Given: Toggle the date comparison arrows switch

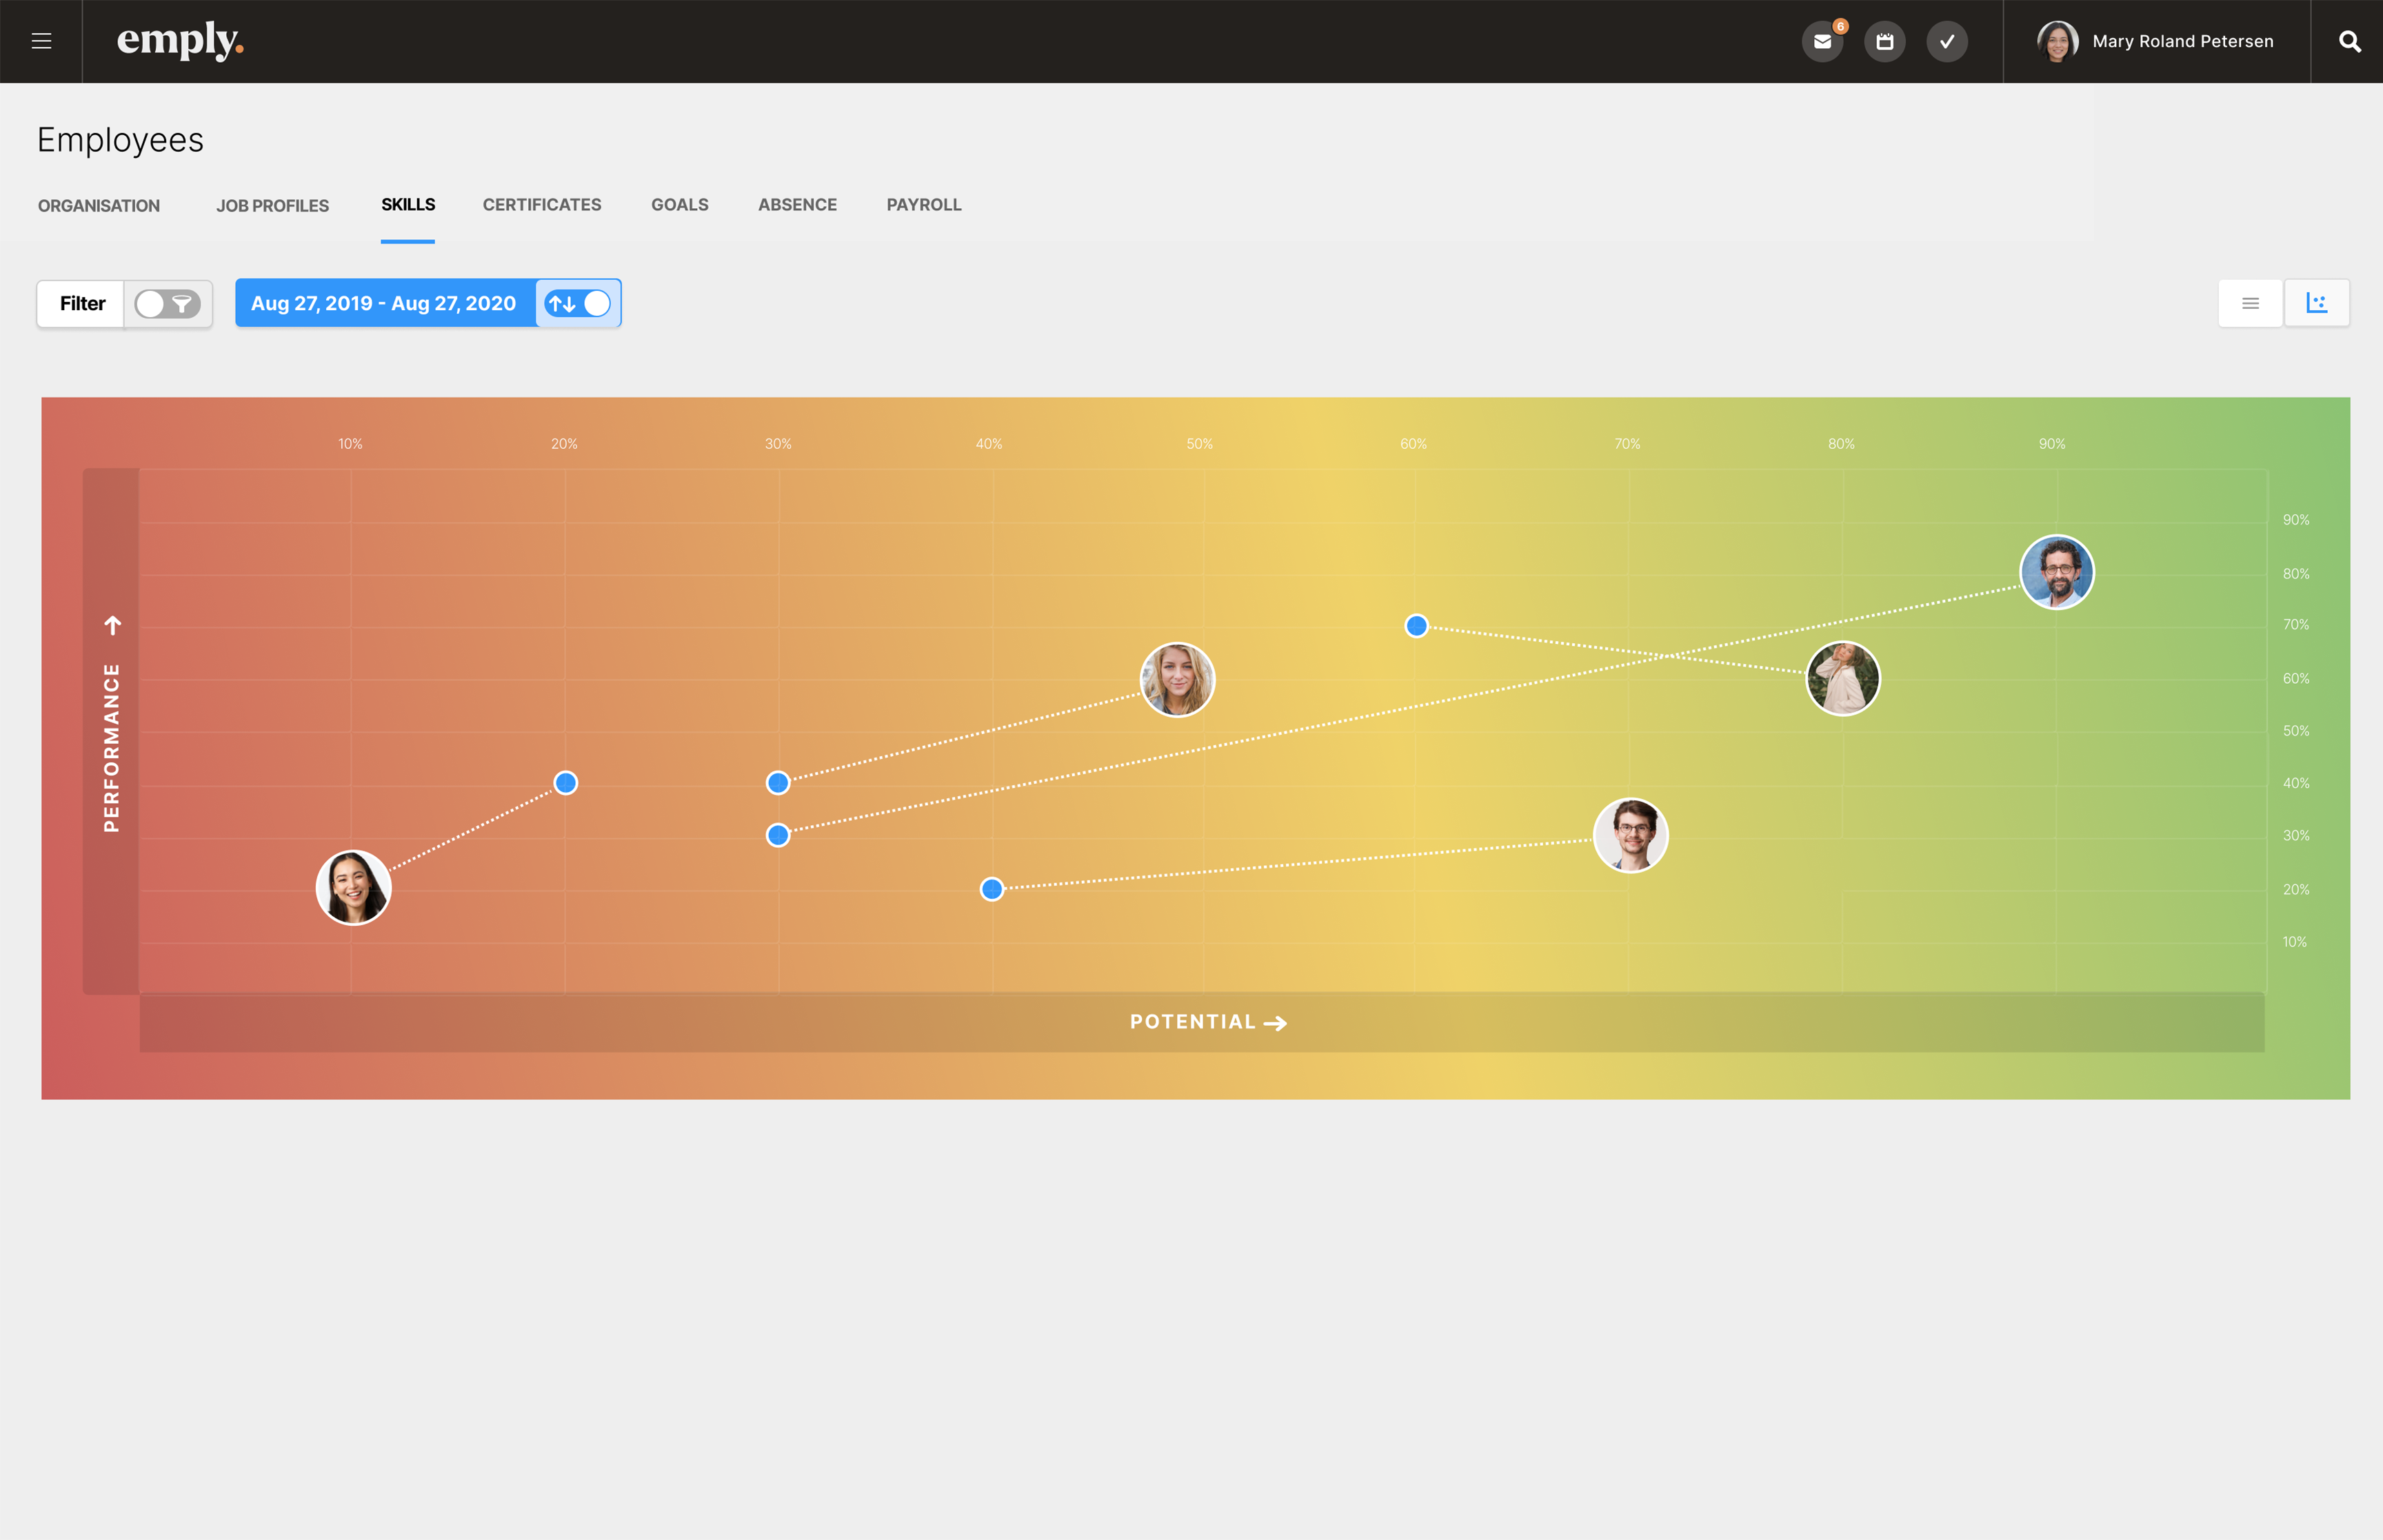Looking at the screenshot, I should click(x=578, y=303).
